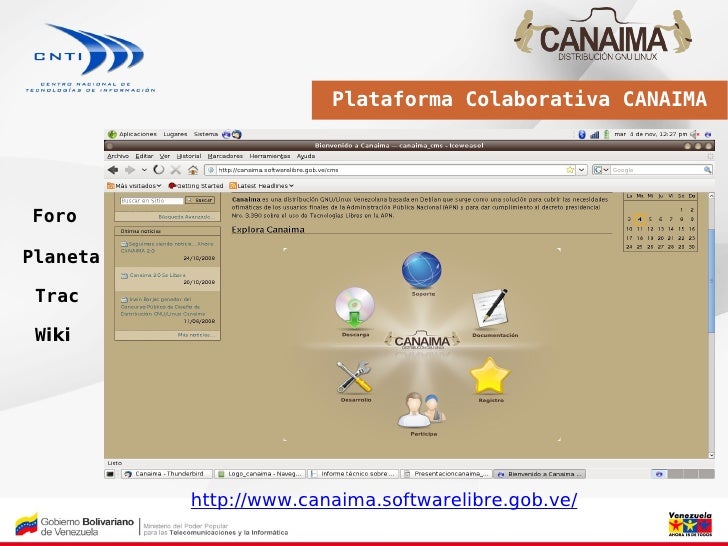728x546 pixels.
Task: Open the Soporte globe icon
Action: 422,270
